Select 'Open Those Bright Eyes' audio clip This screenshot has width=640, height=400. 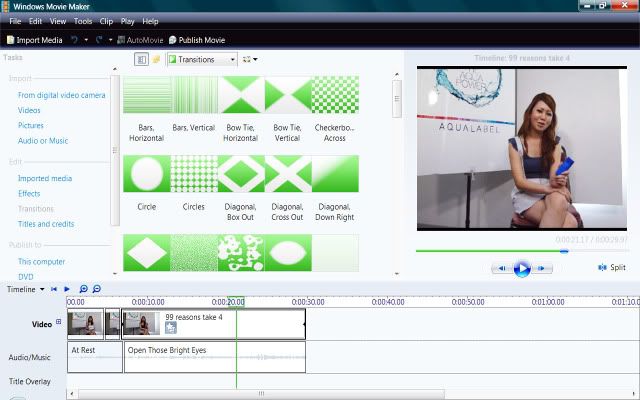[x=215, y=357]
